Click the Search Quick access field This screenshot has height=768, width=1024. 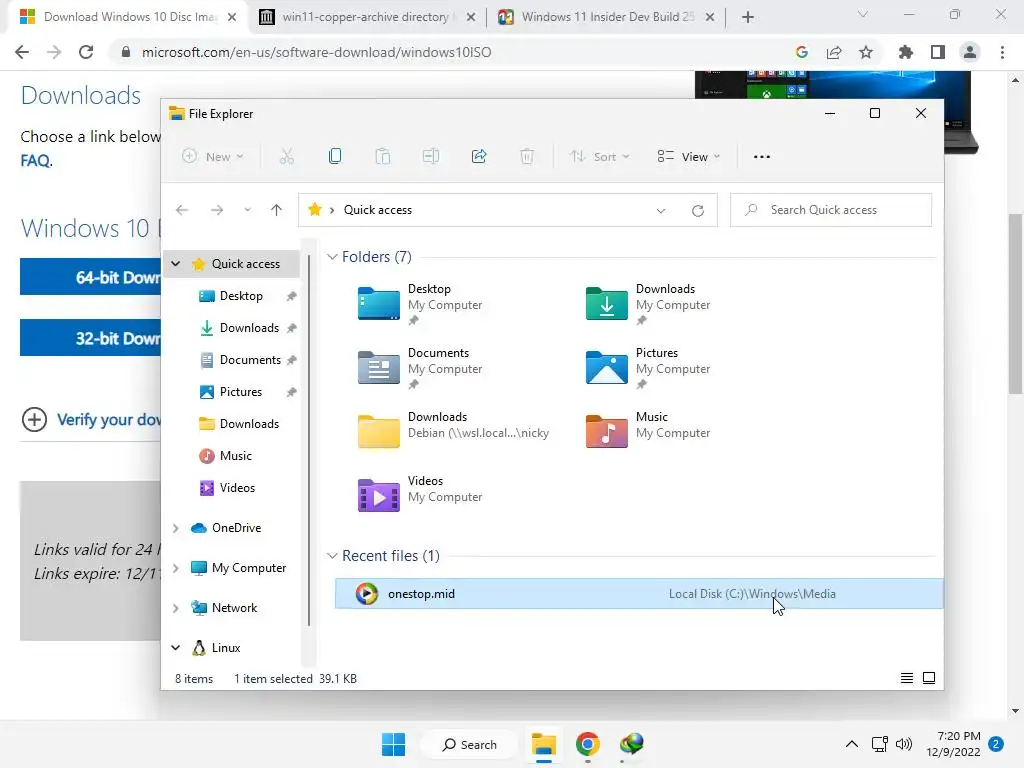click(x=831, y=210)
